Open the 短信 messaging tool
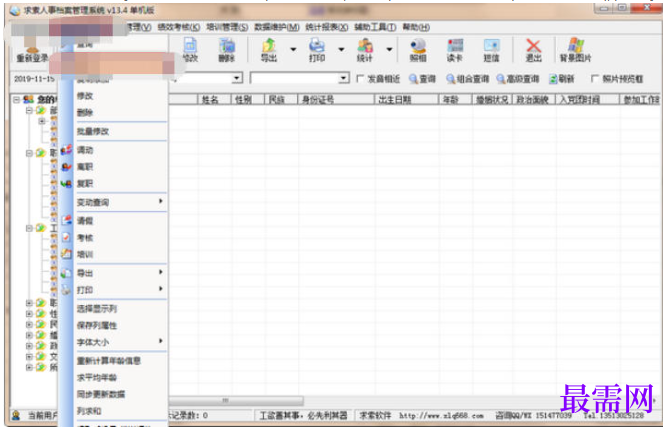Screen dimensions: 672x430 (x=491, y=50)
